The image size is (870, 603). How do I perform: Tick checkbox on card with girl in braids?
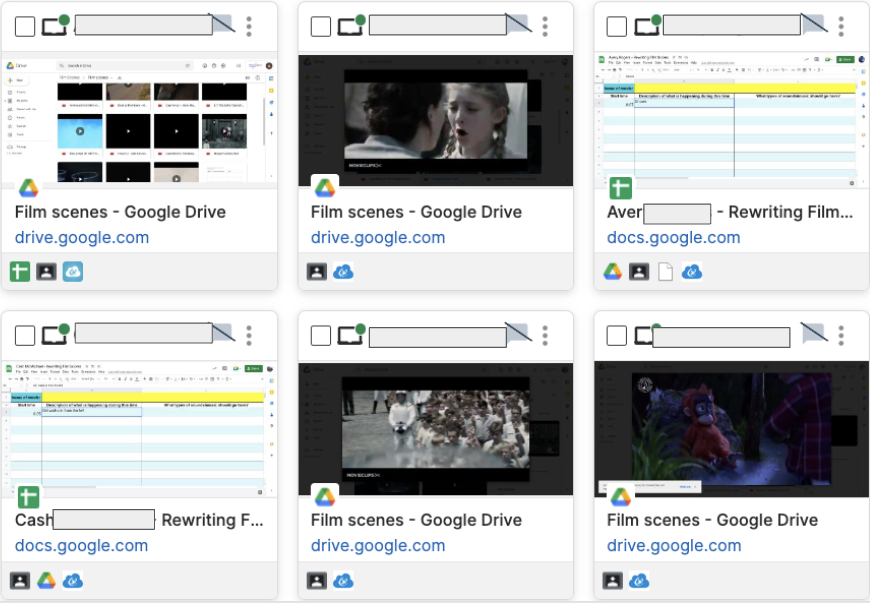coord(321,26)
